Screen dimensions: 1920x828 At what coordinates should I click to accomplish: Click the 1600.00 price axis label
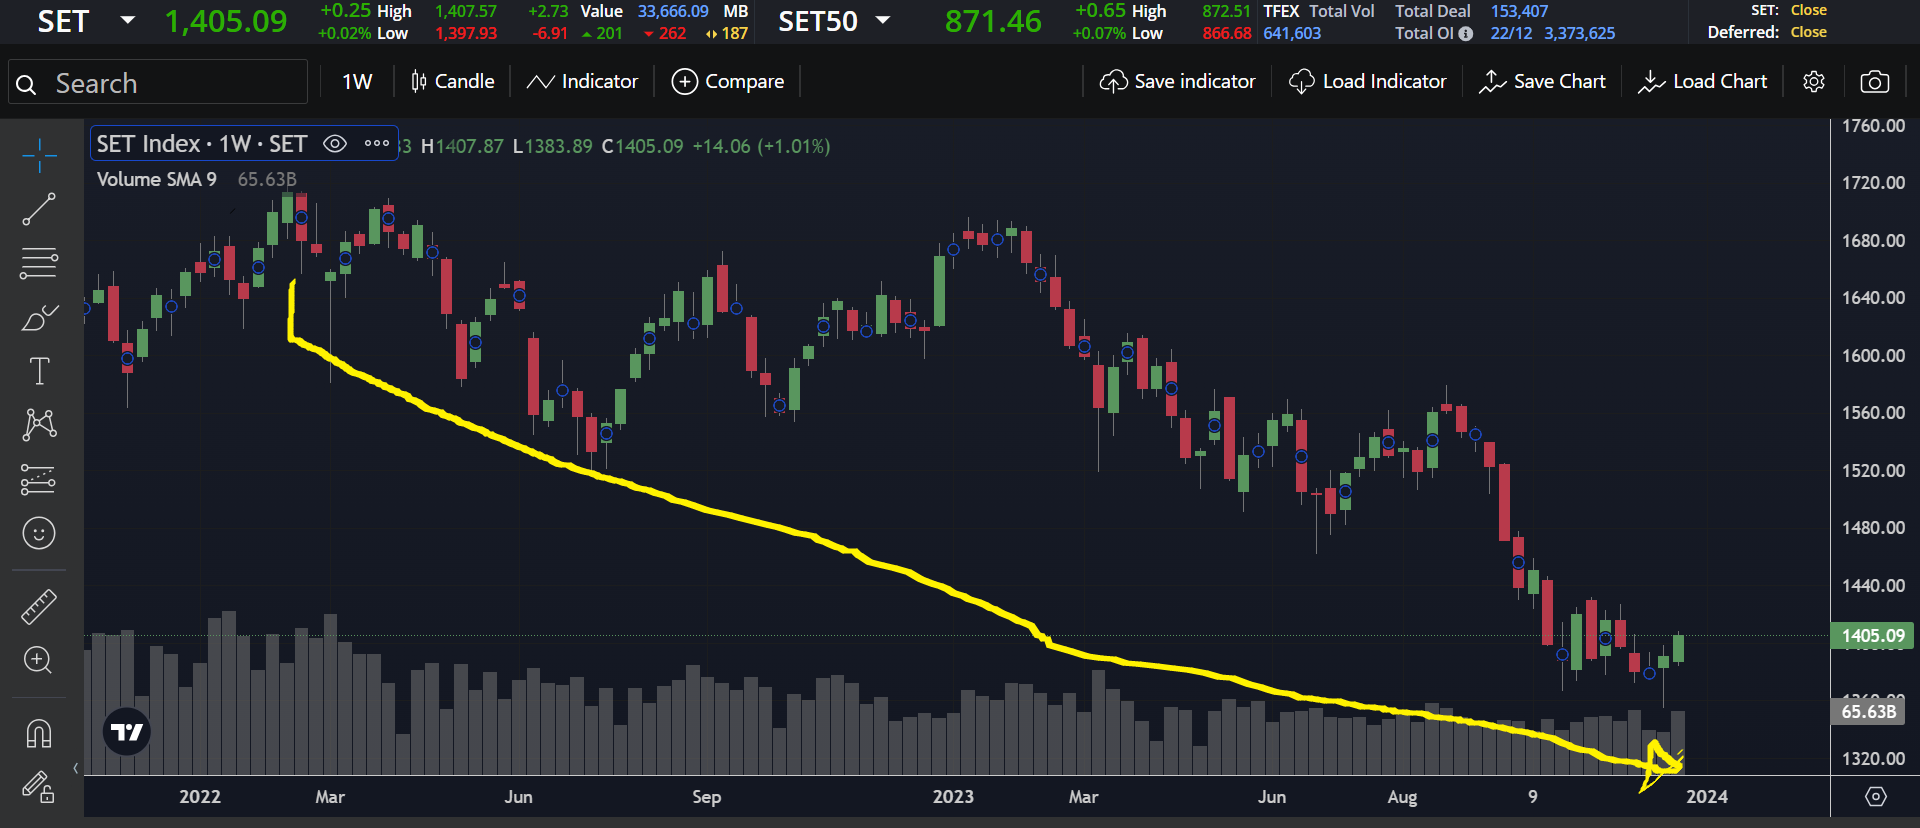coord(1873,356)
